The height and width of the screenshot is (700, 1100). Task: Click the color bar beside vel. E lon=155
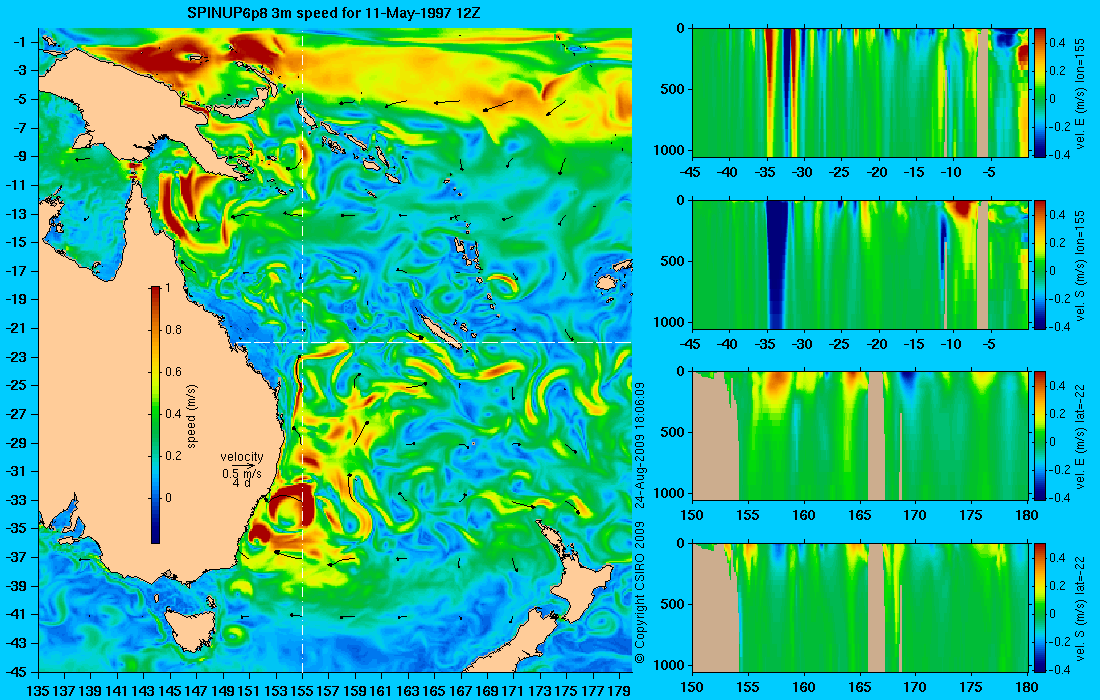1039,93
